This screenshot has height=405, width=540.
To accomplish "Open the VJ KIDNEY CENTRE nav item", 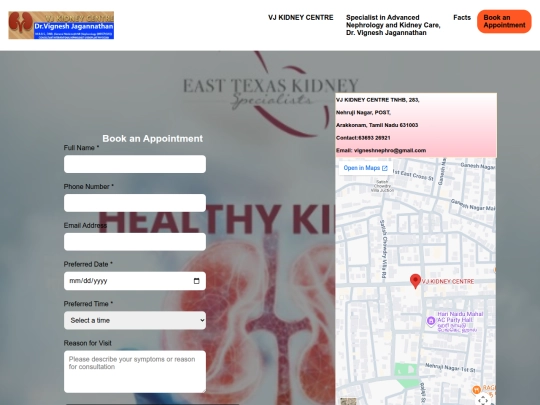I will pyautogui.click(x=301, y=18).
